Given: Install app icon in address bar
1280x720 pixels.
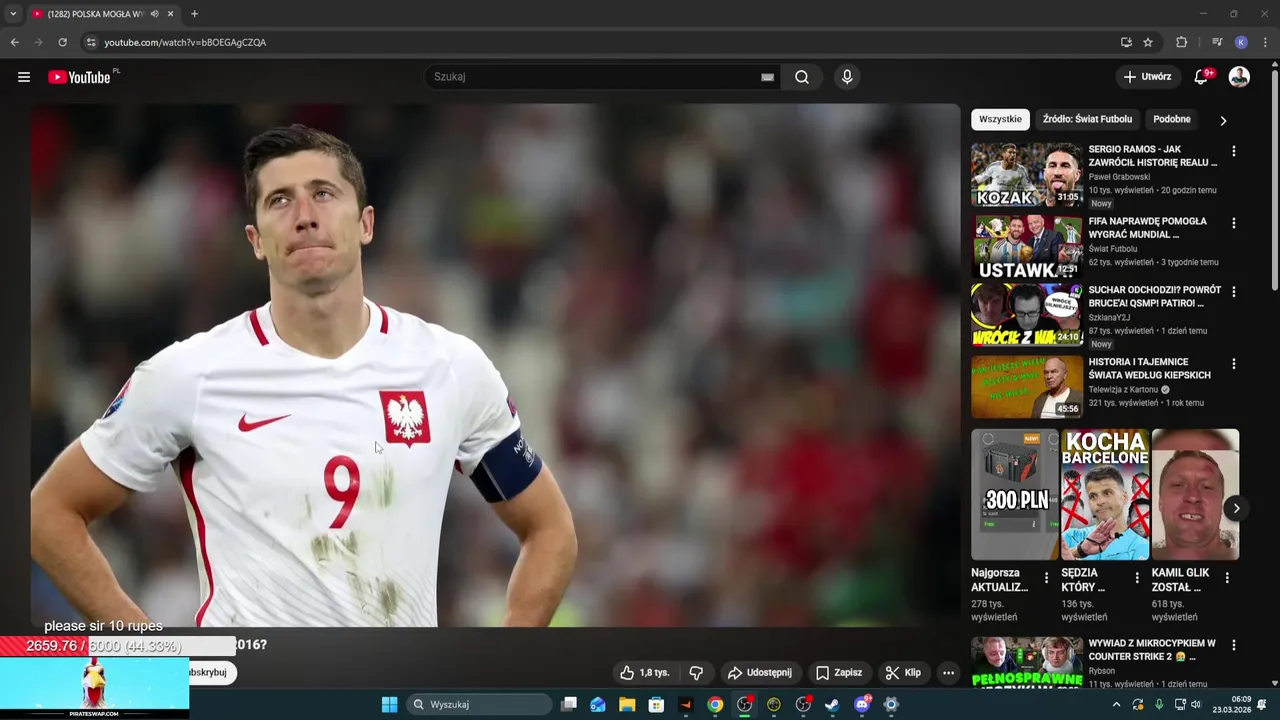Looking at the screenshot, I should (1126, 42).
